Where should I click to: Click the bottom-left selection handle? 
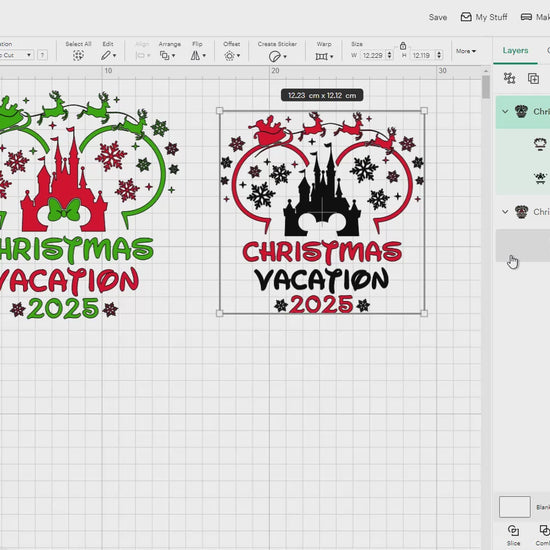click(x=220, y=313)
